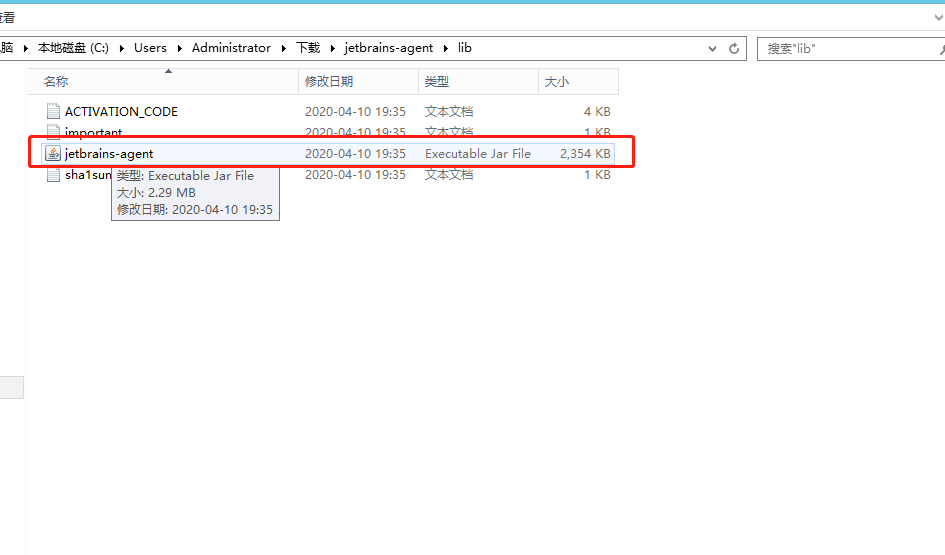Click the refresh button in address bar
This screenshot has width=945, height=555.
click(x=733, y=48)
